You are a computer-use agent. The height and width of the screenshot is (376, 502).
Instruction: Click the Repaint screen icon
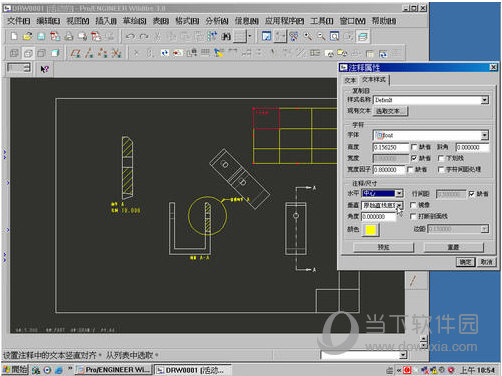point(266,36)
